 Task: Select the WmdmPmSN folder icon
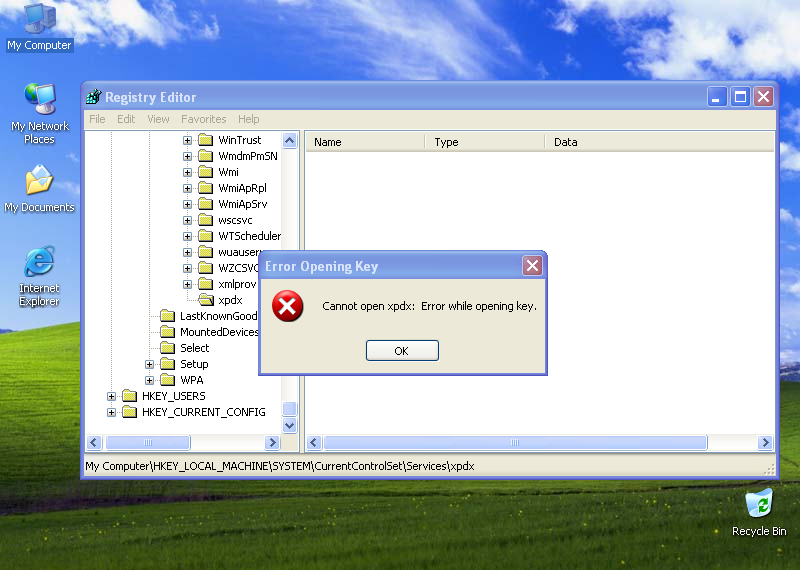click(x=205, y=156)
